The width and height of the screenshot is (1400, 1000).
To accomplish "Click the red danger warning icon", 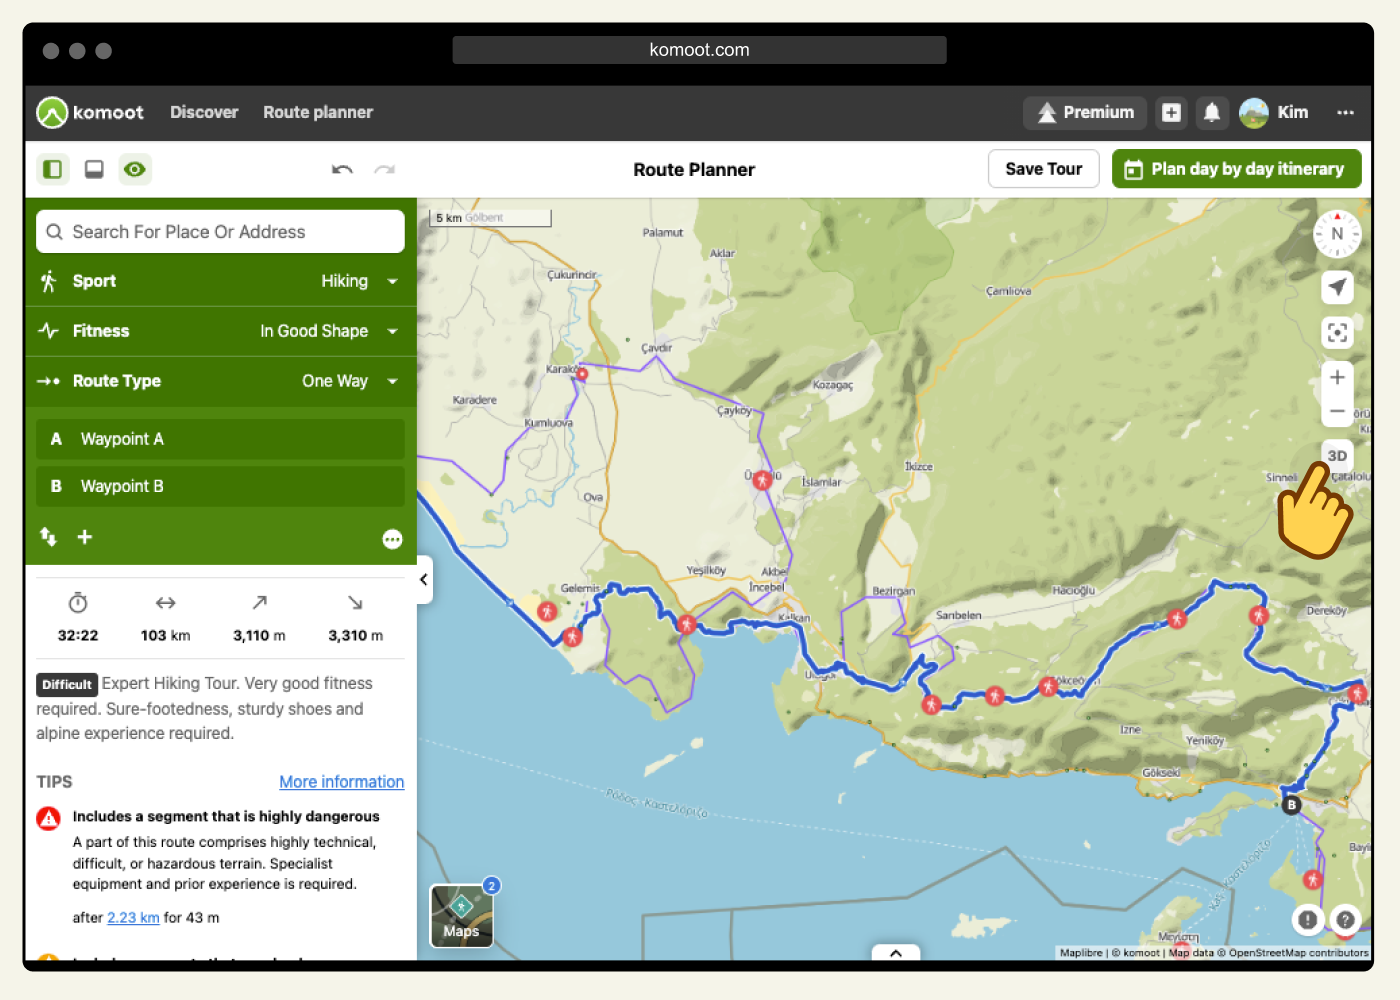I will pos(48,819).
